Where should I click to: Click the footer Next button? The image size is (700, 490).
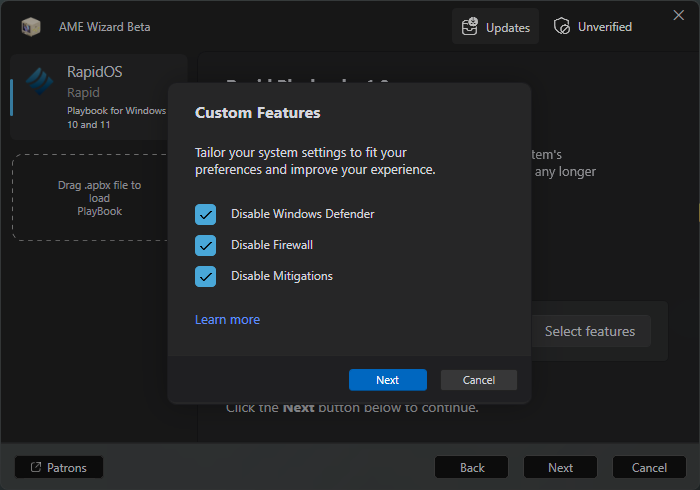click(560, 467)
